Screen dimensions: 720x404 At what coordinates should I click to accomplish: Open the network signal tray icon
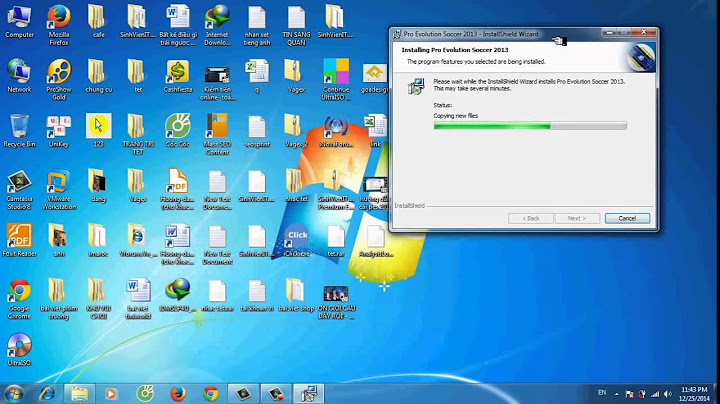pyautogui.click(x=655, y=394)
